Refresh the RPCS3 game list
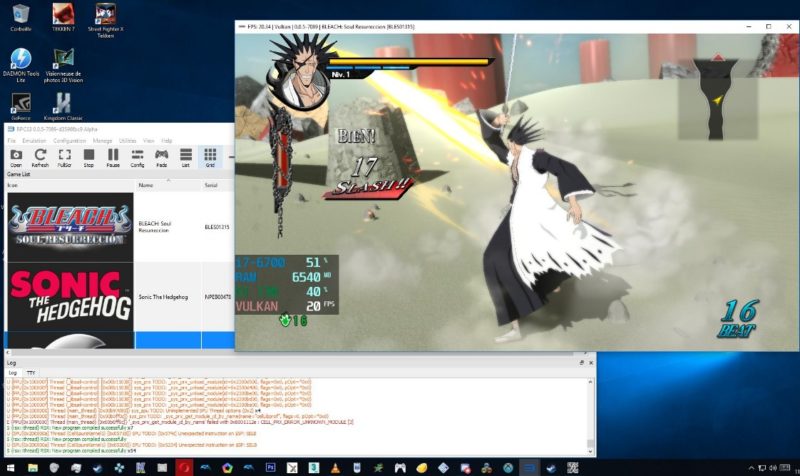 pos(40,158)
